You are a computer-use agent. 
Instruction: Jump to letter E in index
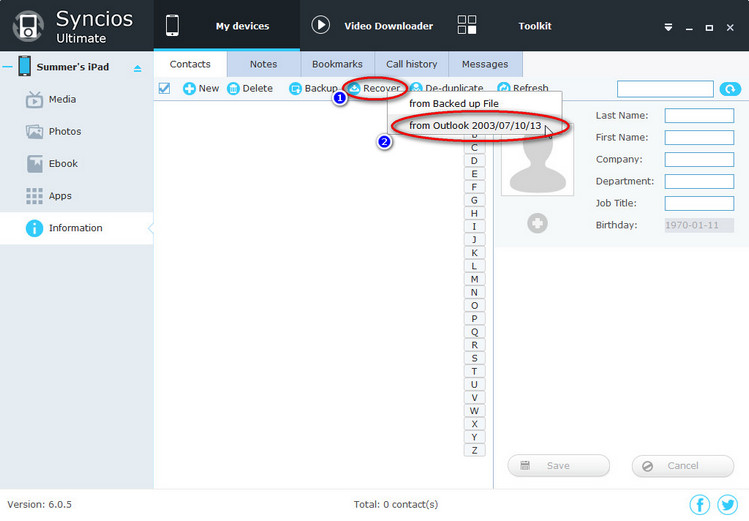tap(474, 174)
